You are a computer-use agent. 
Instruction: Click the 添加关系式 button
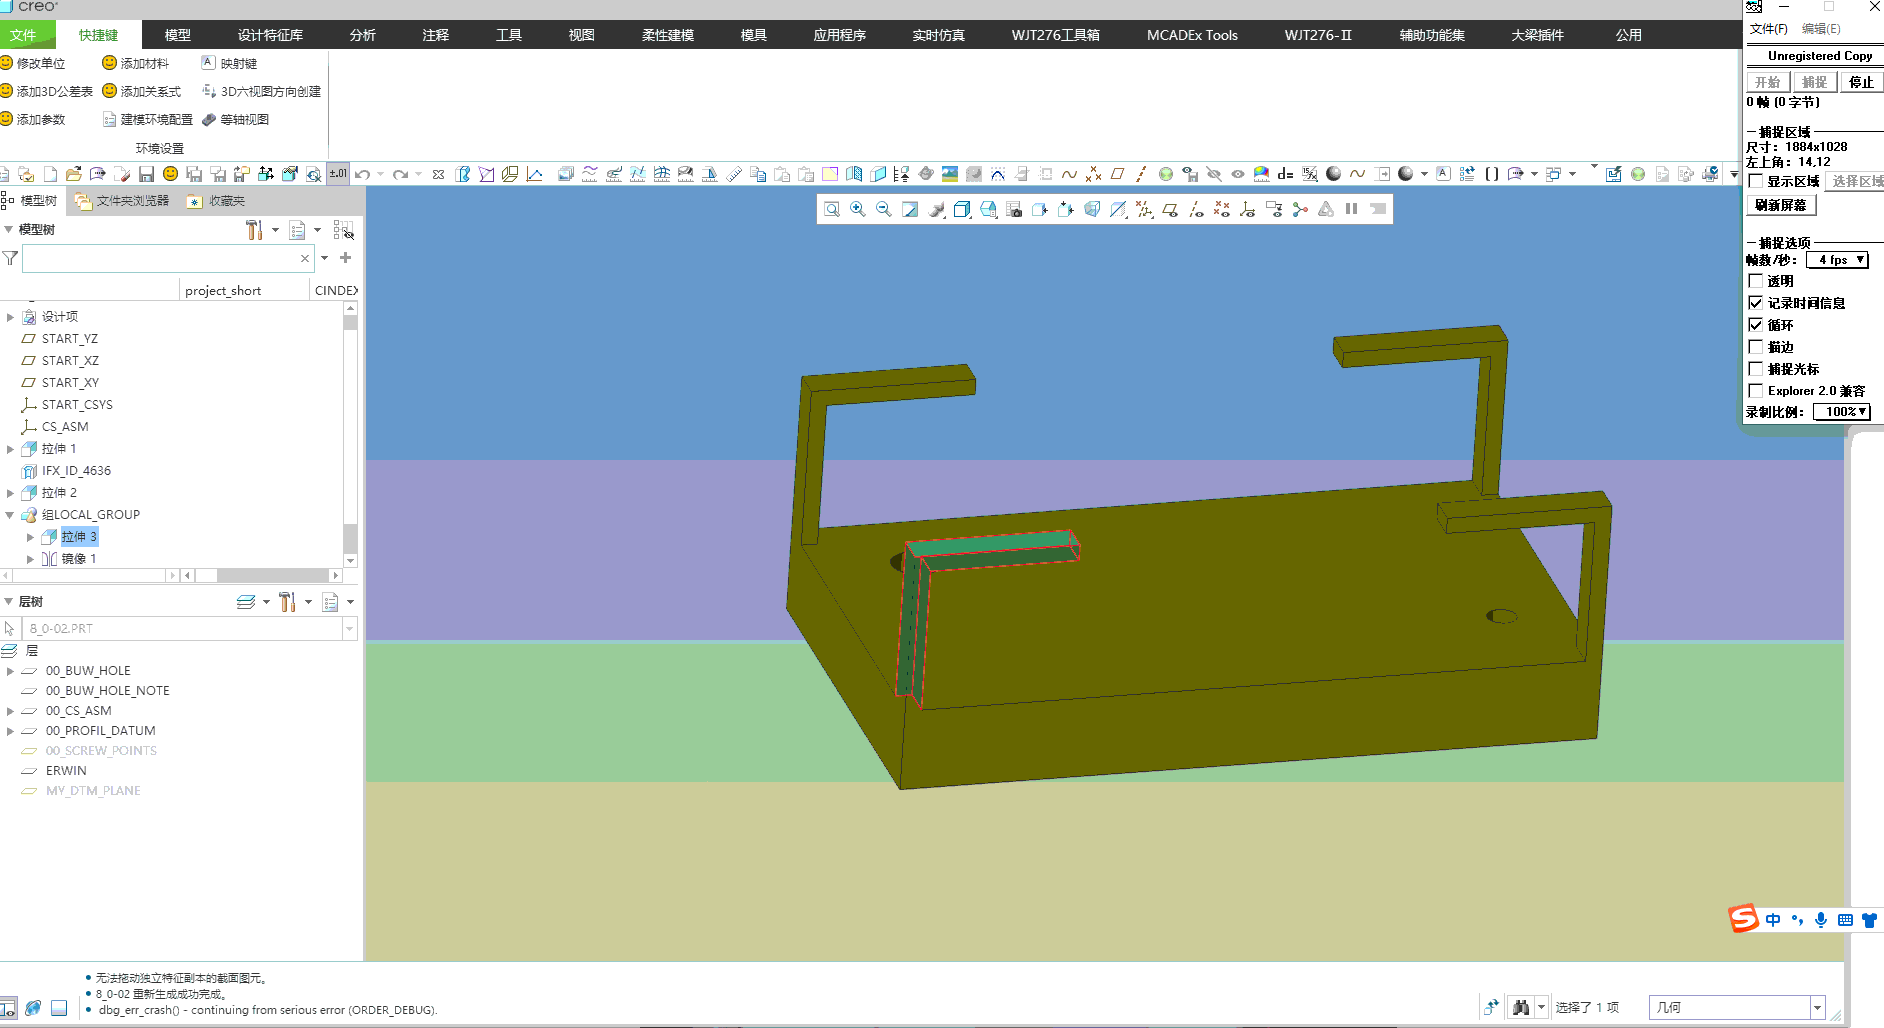click(x=142, y=91)
